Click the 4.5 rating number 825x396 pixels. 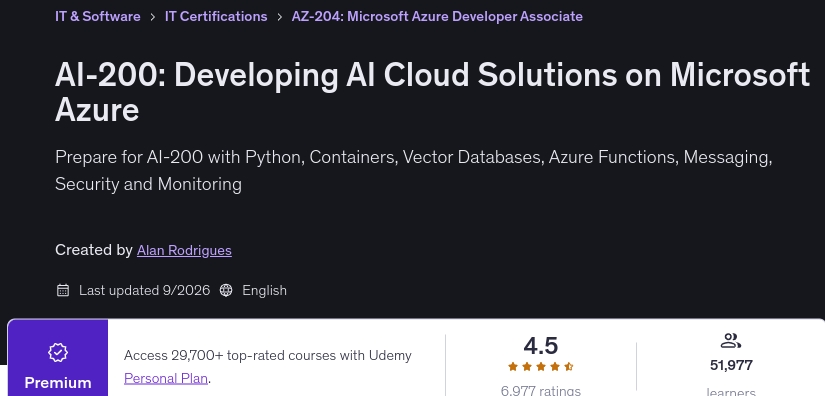(540, 346)
